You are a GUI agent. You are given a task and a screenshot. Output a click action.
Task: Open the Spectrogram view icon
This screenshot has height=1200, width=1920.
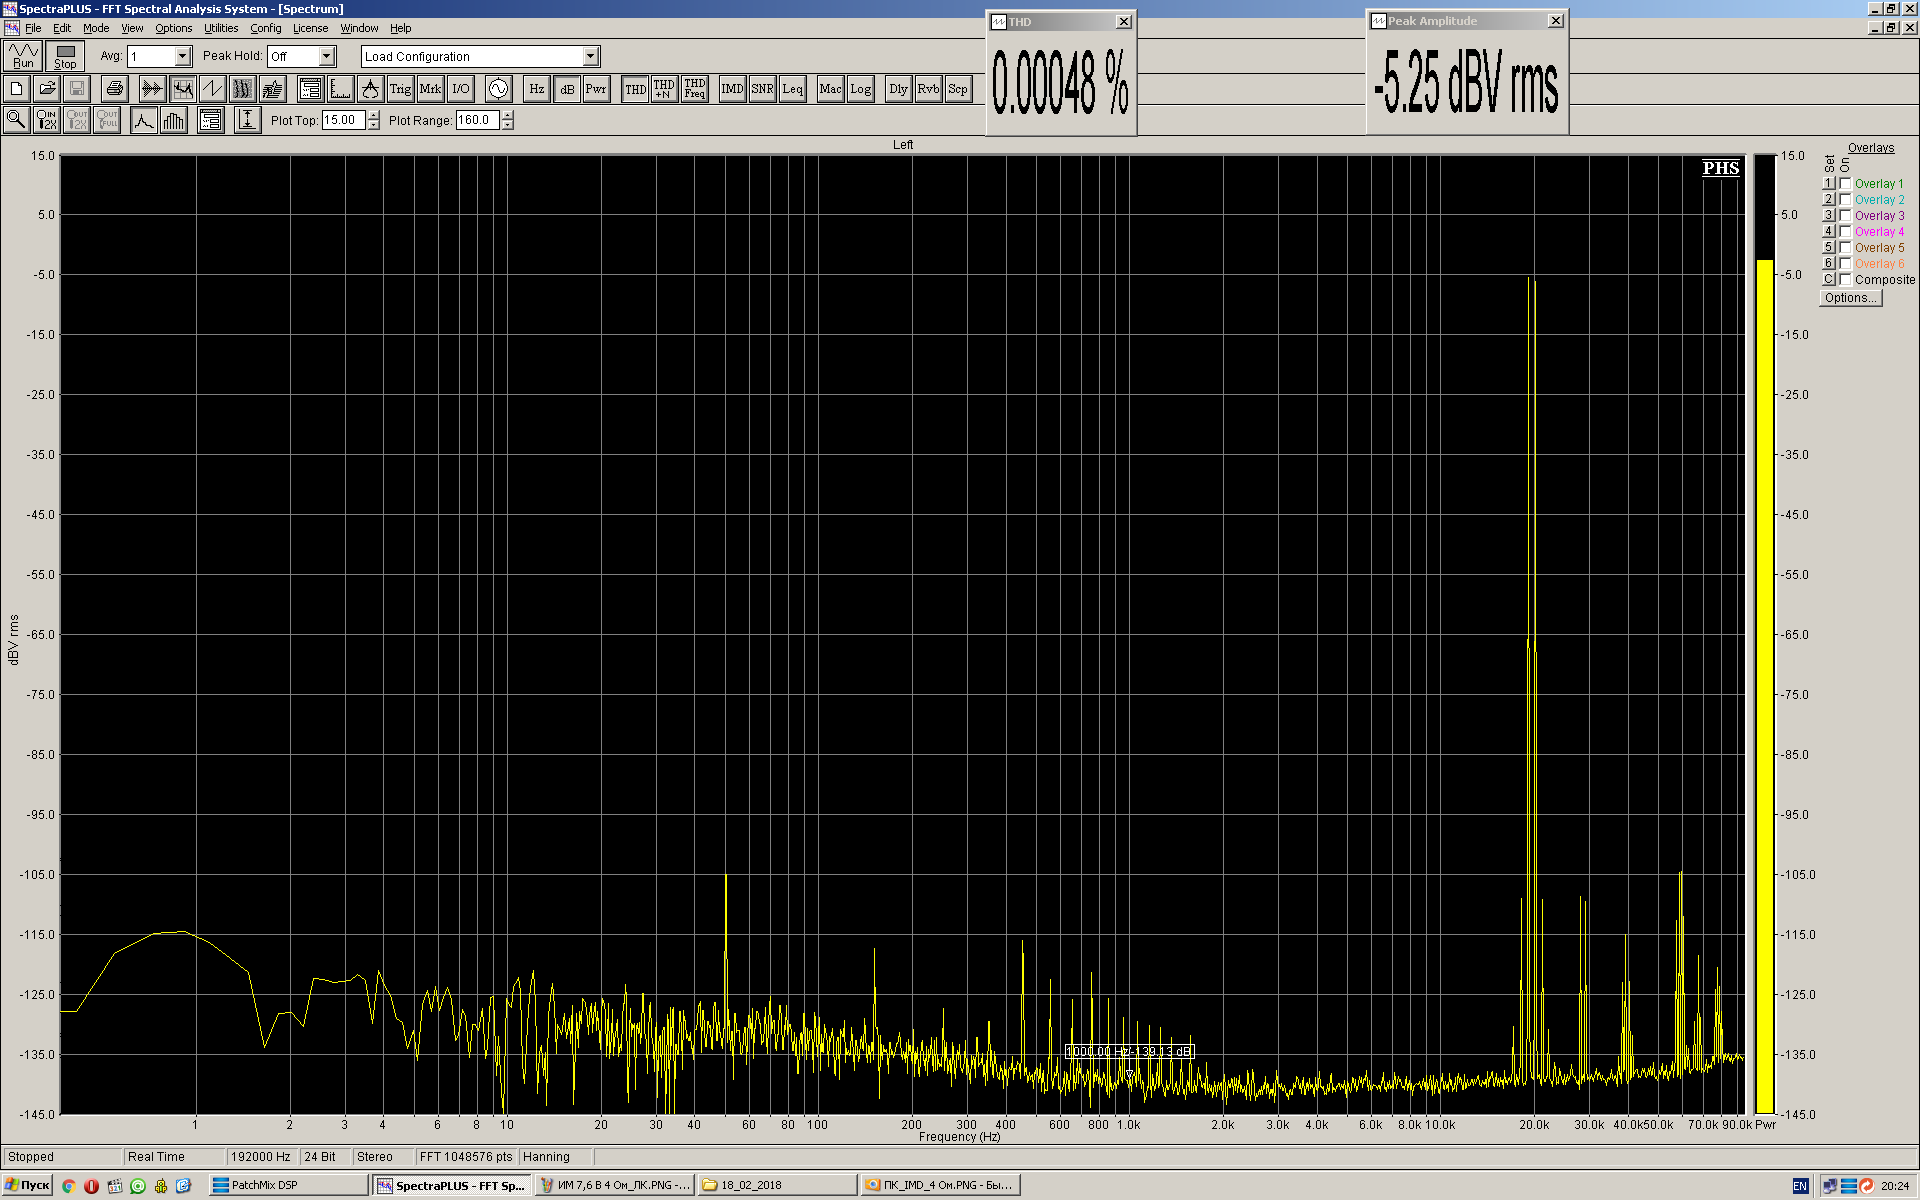pyautogui.click(x=242, y=89)
